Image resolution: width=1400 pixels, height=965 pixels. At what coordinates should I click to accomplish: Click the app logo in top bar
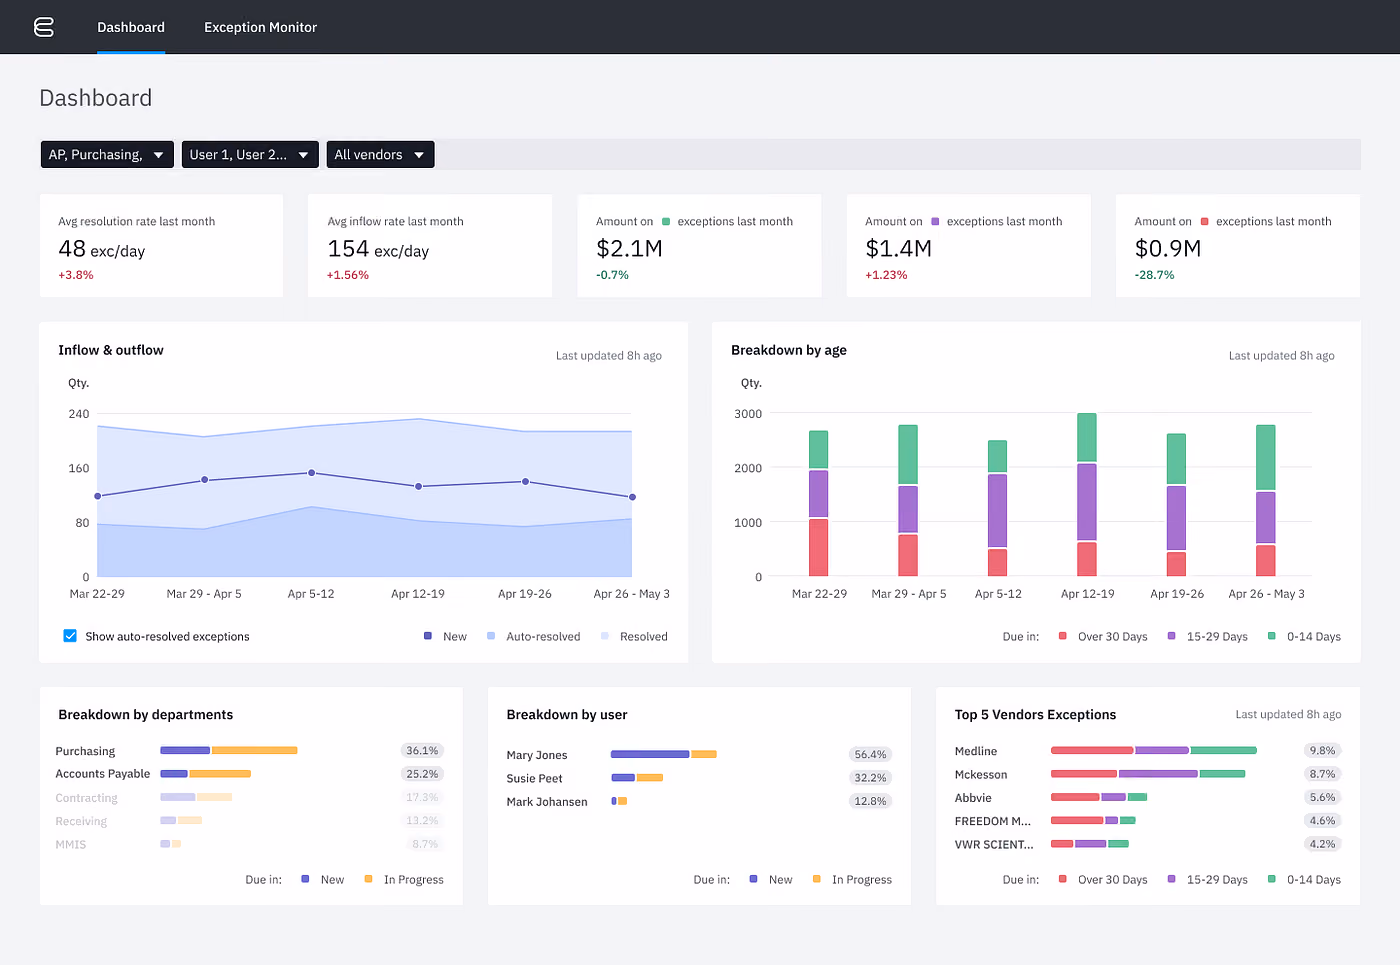pyautogui.click(x=44, y=27)
